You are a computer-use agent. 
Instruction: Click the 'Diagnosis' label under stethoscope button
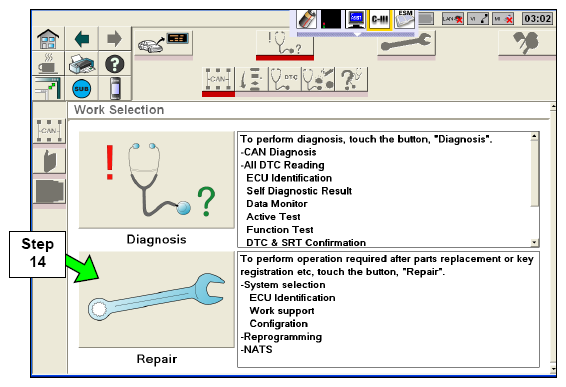(x=157, y=239)
